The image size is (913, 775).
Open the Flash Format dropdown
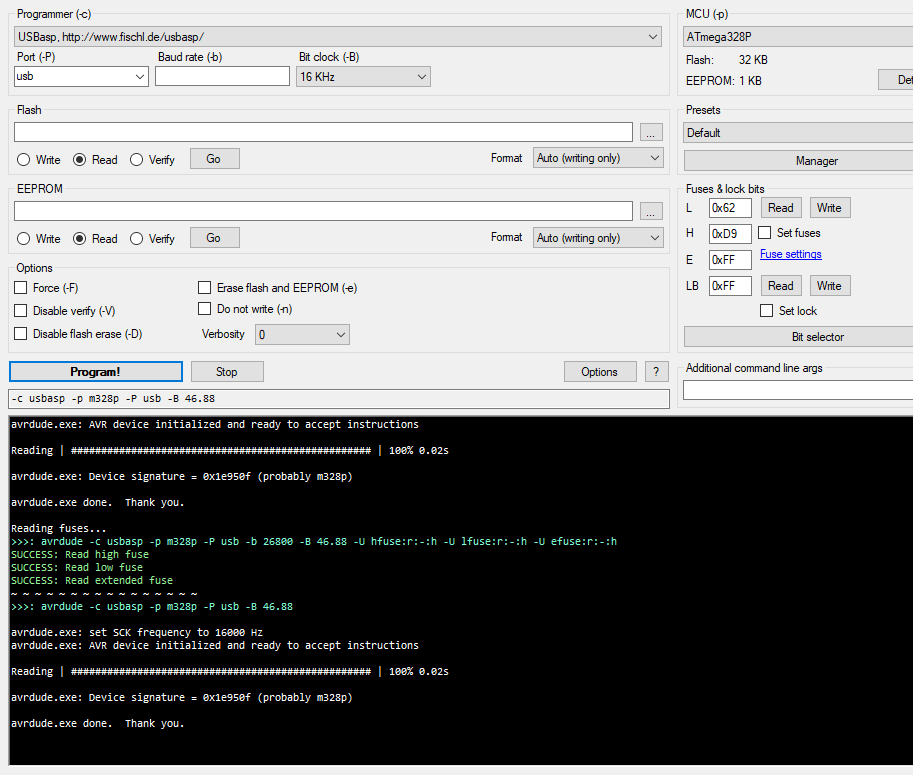599,158
